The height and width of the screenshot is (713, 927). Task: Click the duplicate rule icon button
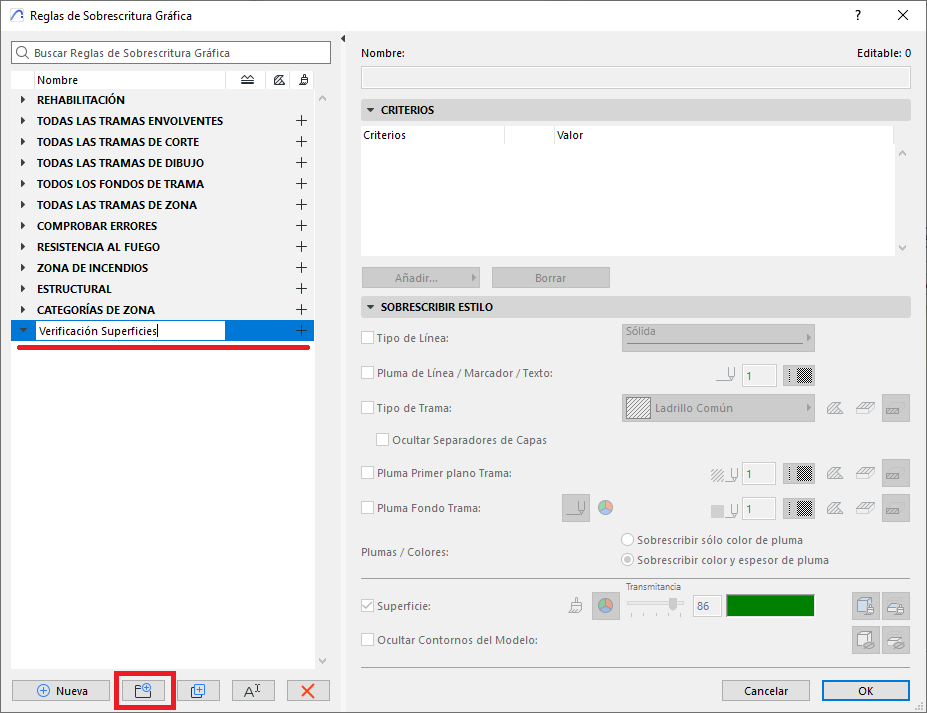198,690
